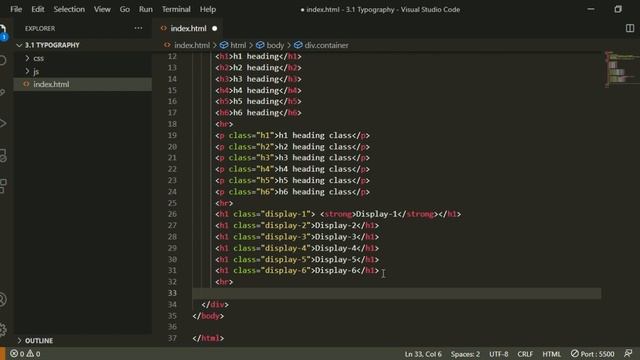This screenshot has width=640, height=360.
Task: Restore down the VS Code window
Action: pos(618,9)
